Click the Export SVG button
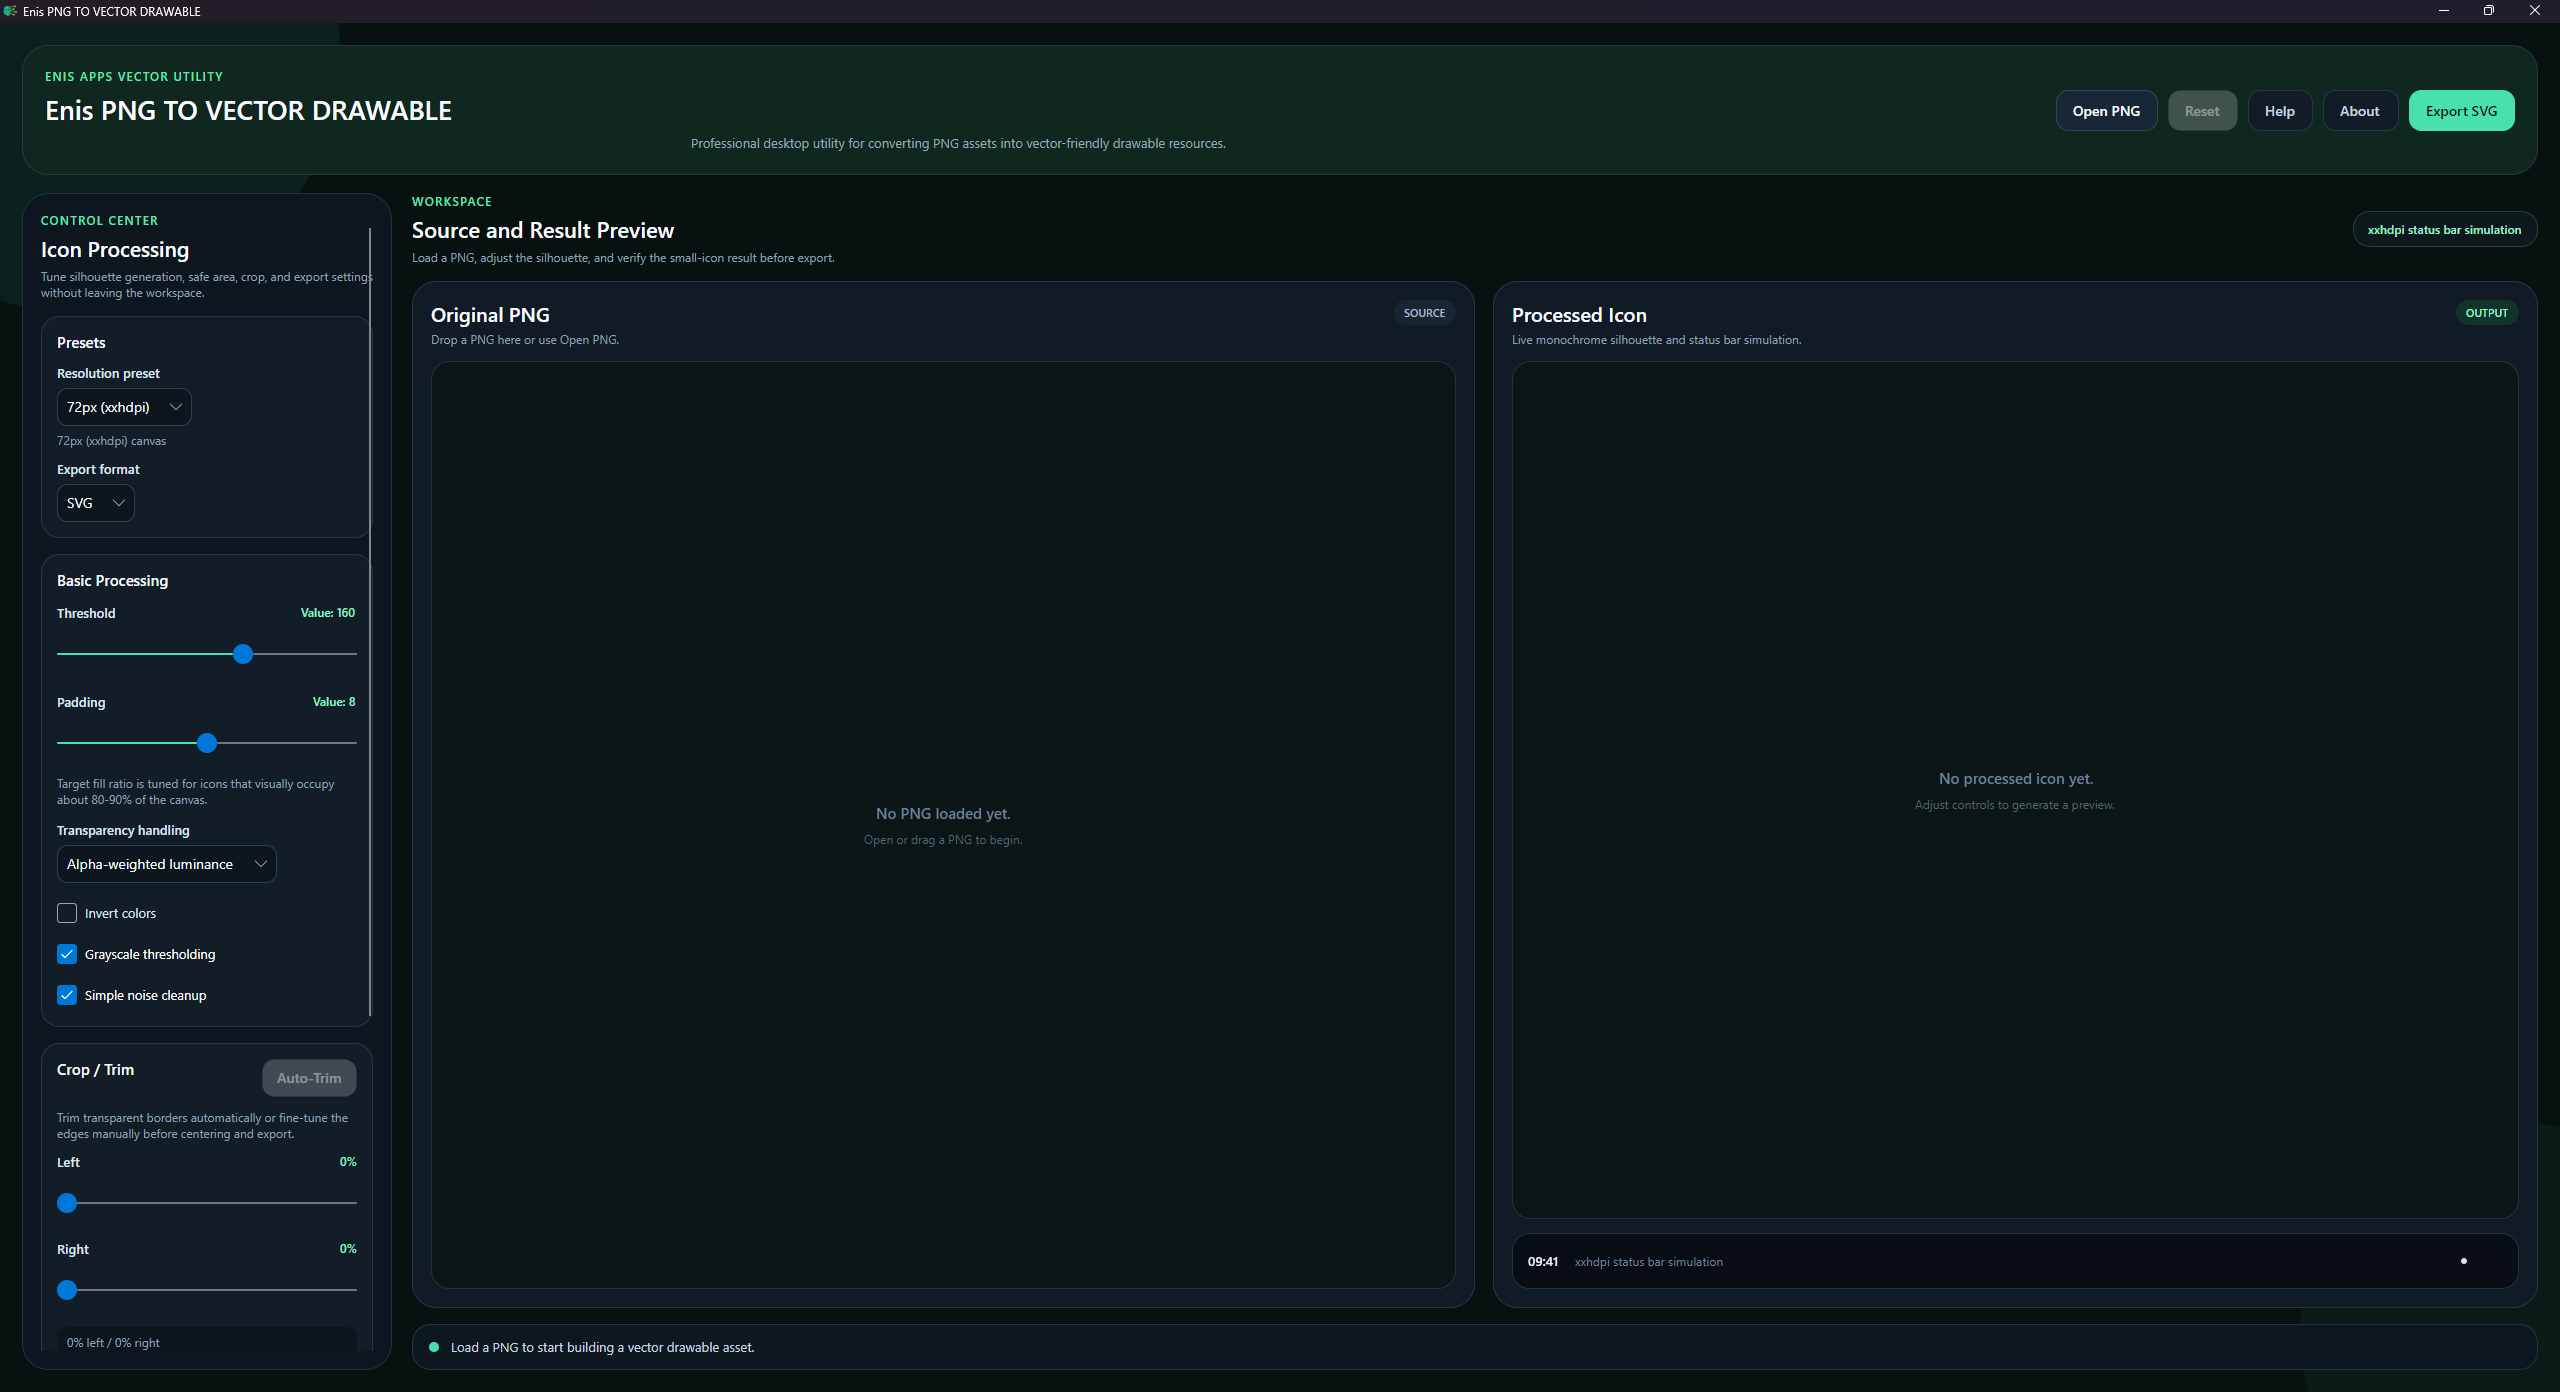The height and width of the screenshot is (1392, 2560). (2461, 111)
